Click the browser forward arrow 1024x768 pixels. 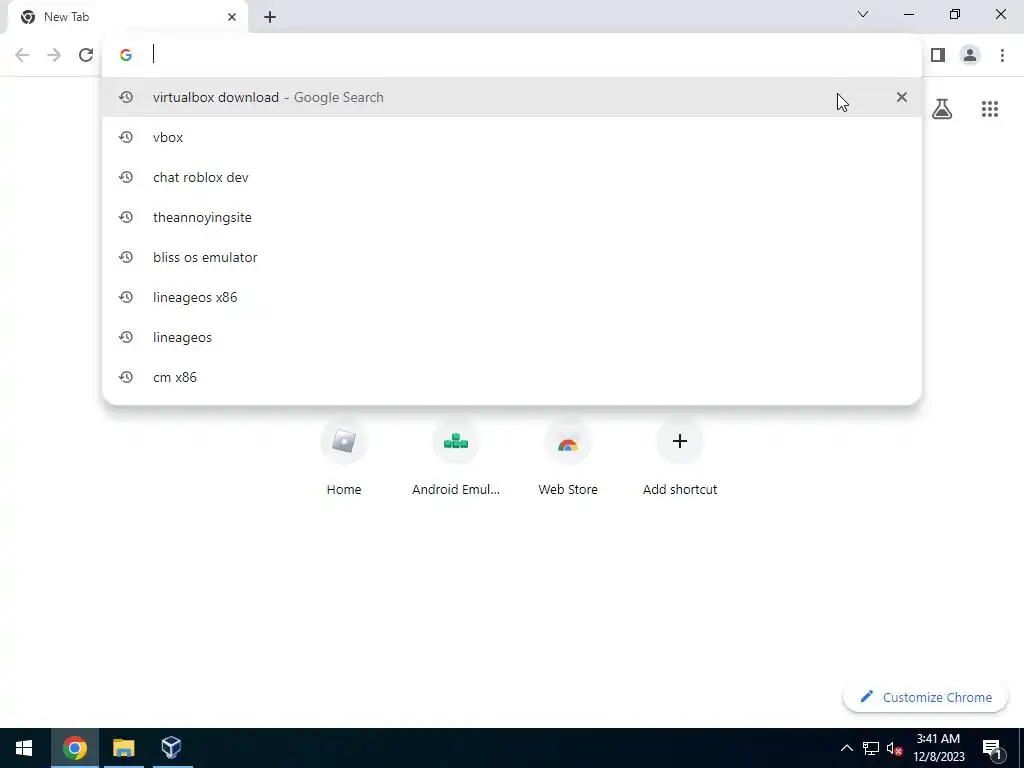(54, 55)
